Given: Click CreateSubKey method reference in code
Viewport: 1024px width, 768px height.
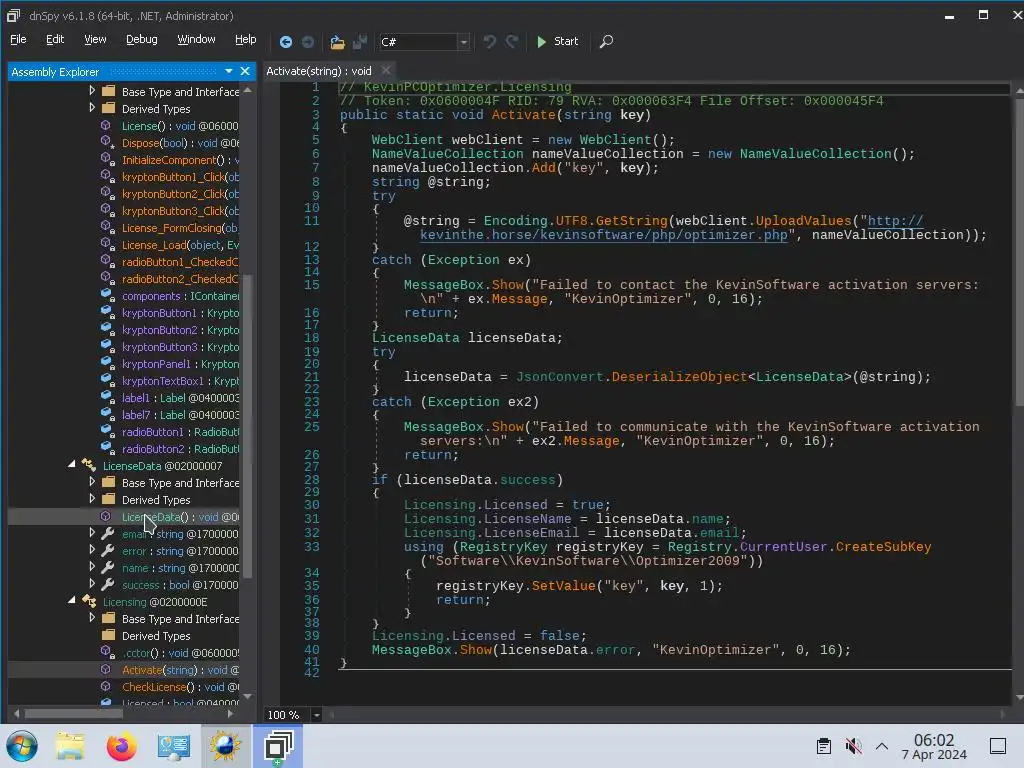Looking at the screenshot, I should 883,547.
